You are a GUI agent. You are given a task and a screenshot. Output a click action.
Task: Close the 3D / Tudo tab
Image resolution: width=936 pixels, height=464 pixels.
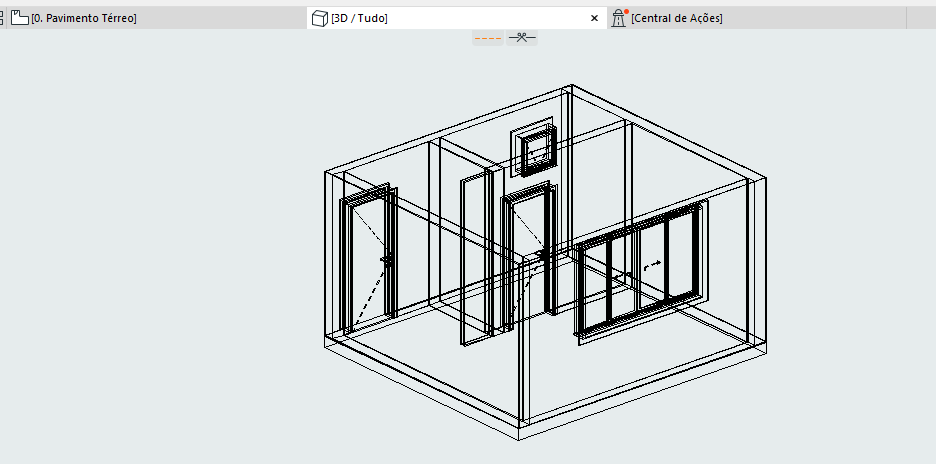pos(594,19)
